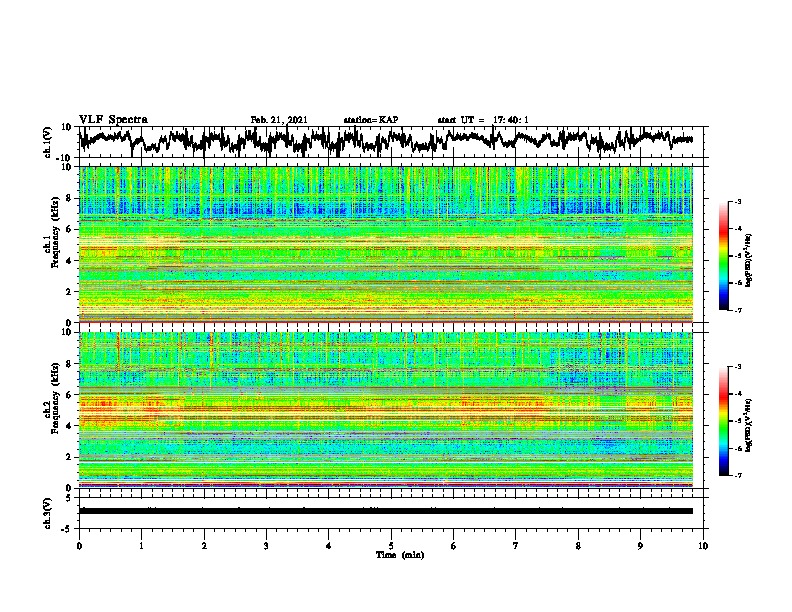This screenshot has width=792, height=612.
Task: Select the "start UT = 17:40: 1" text
Action: point(483,120)
